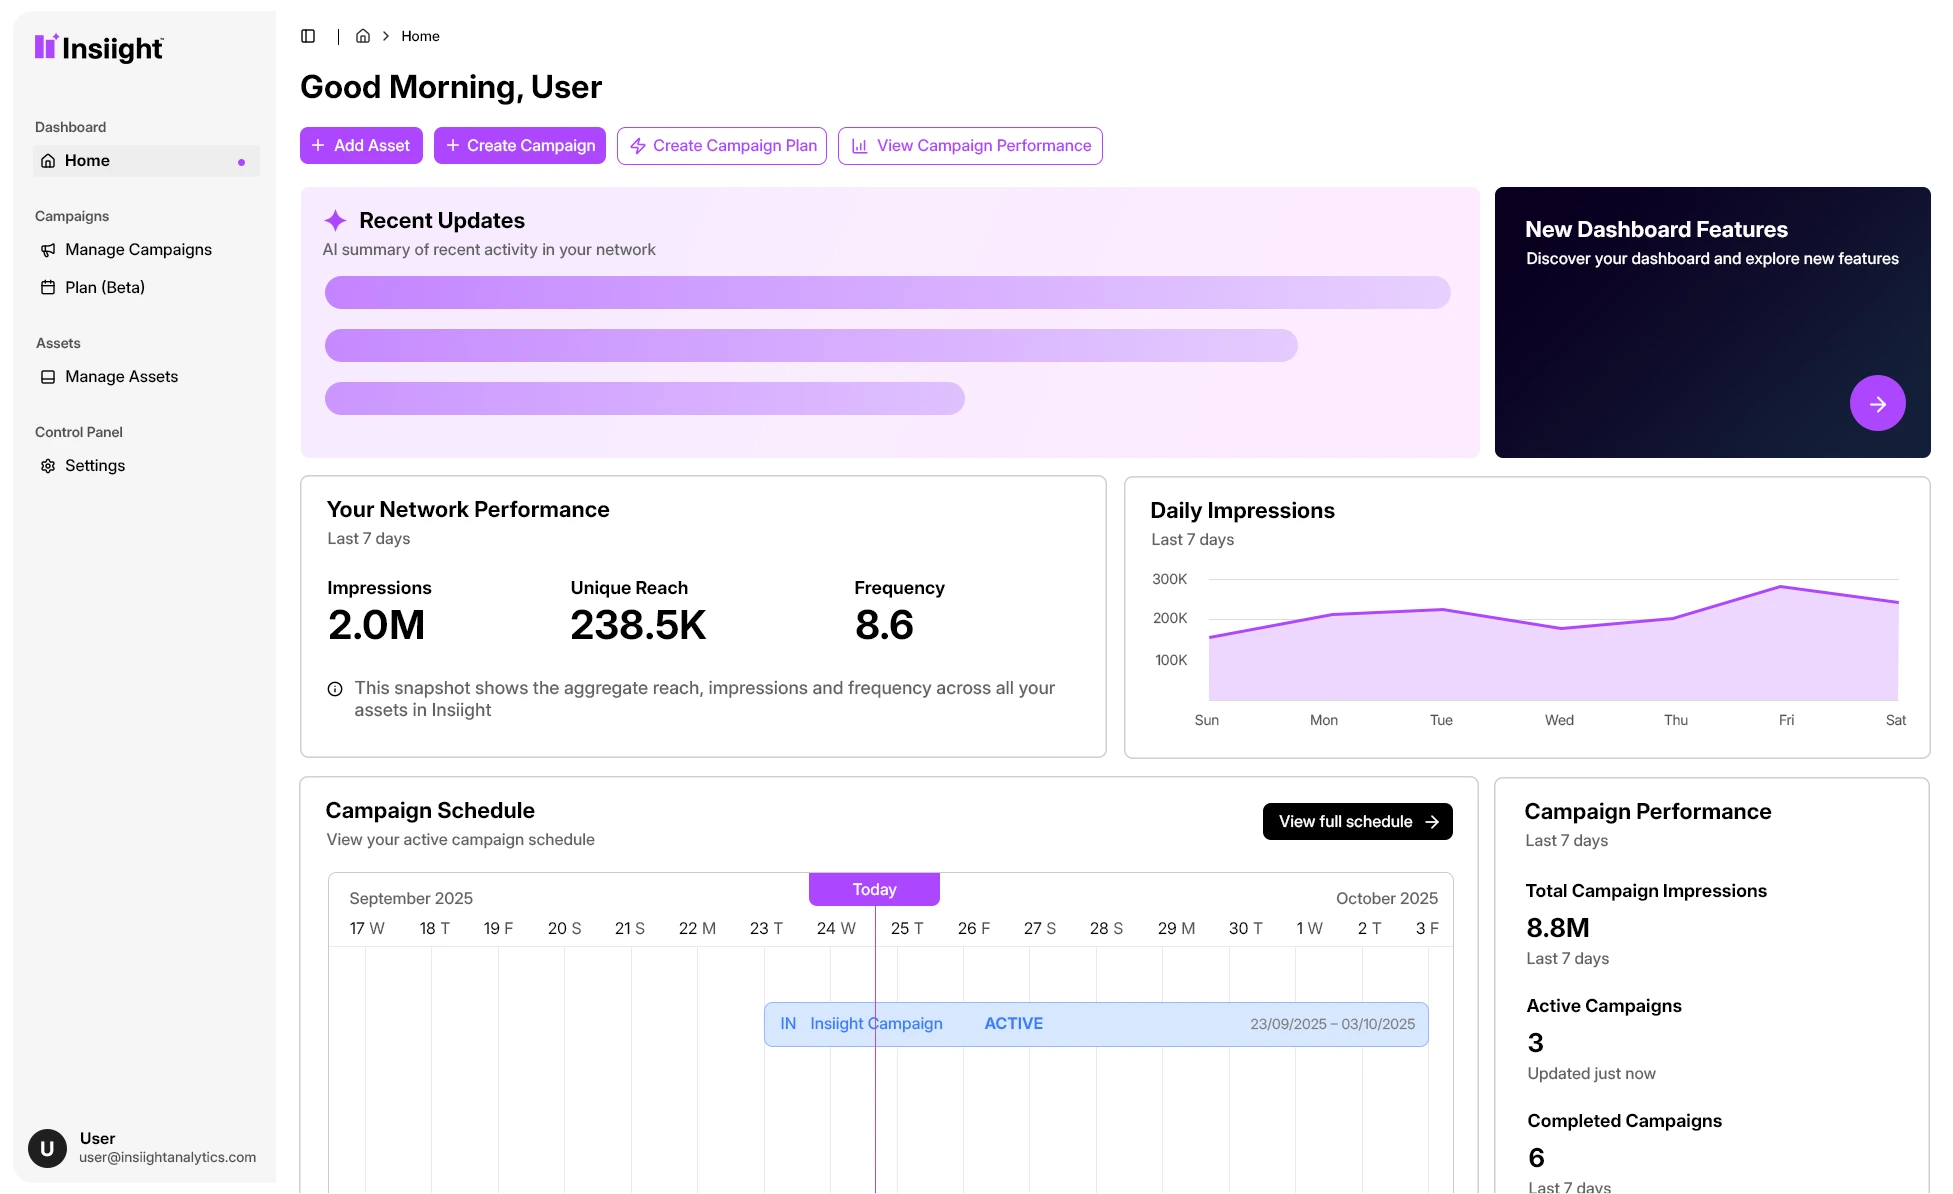Viewport: 1953px width, 1194px height.
Task: Click View full schedule
Action: [1357, 821]
